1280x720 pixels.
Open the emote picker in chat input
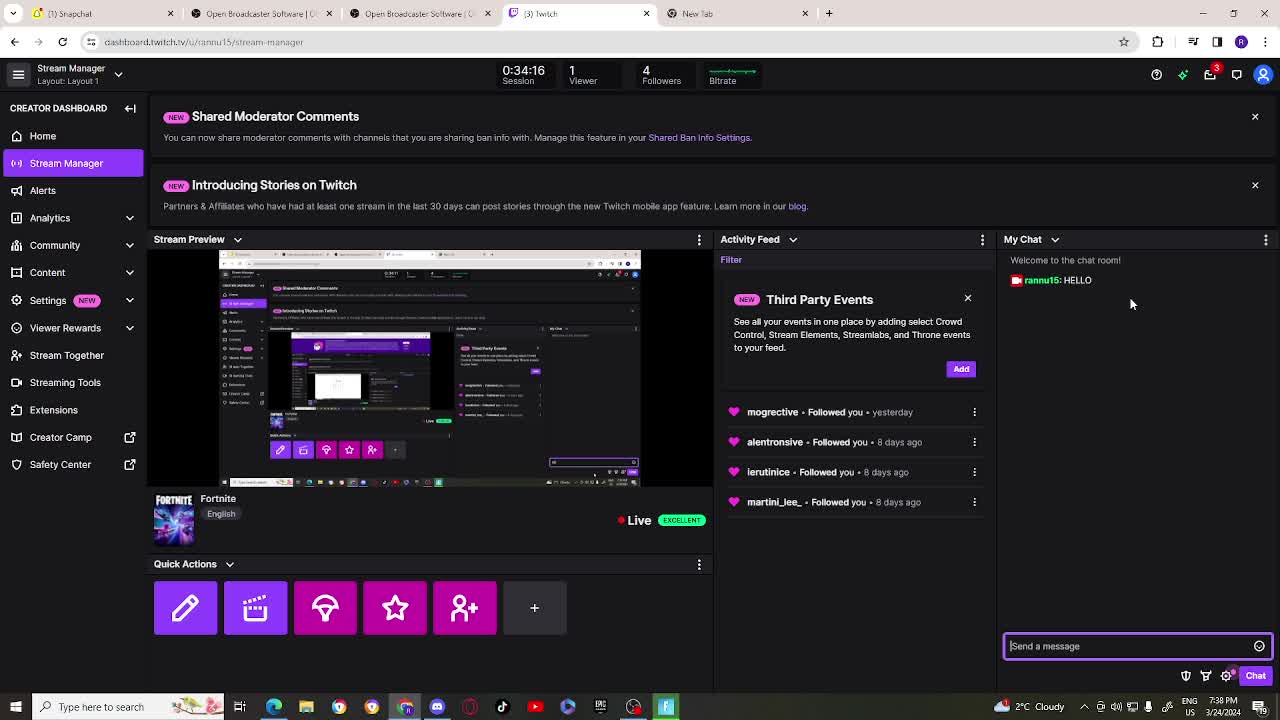click(1259, 646)
